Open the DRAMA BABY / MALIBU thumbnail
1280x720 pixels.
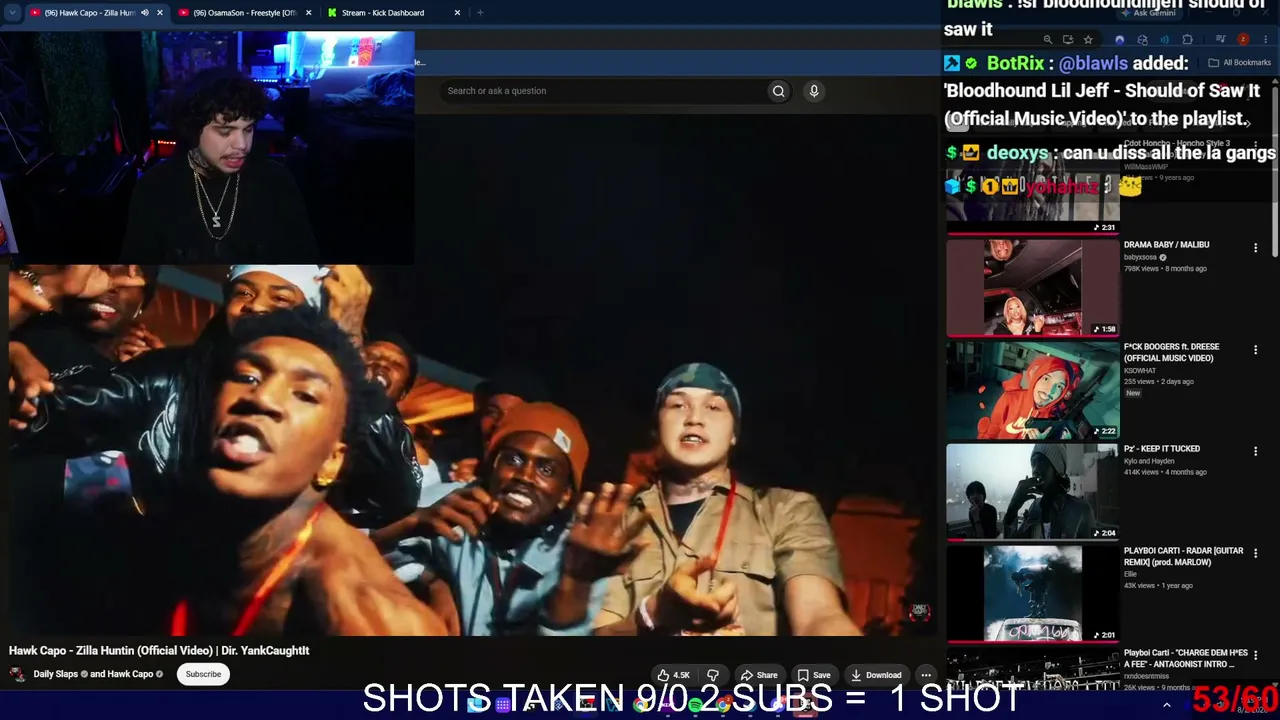pos(1033,288)
